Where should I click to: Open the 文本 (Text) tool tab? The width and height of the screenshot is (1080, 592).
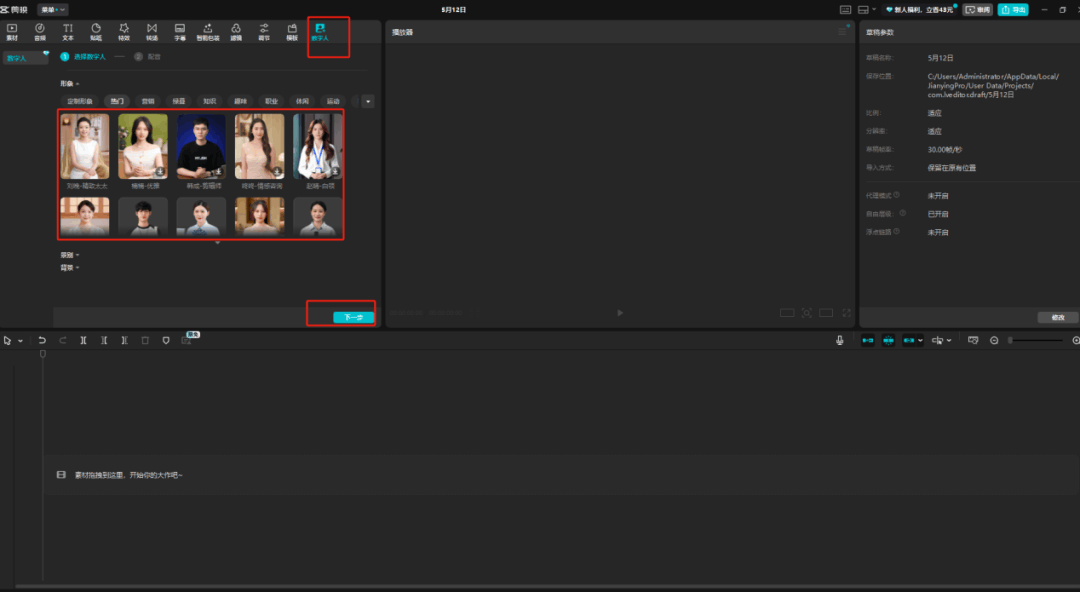click(68, 31)
